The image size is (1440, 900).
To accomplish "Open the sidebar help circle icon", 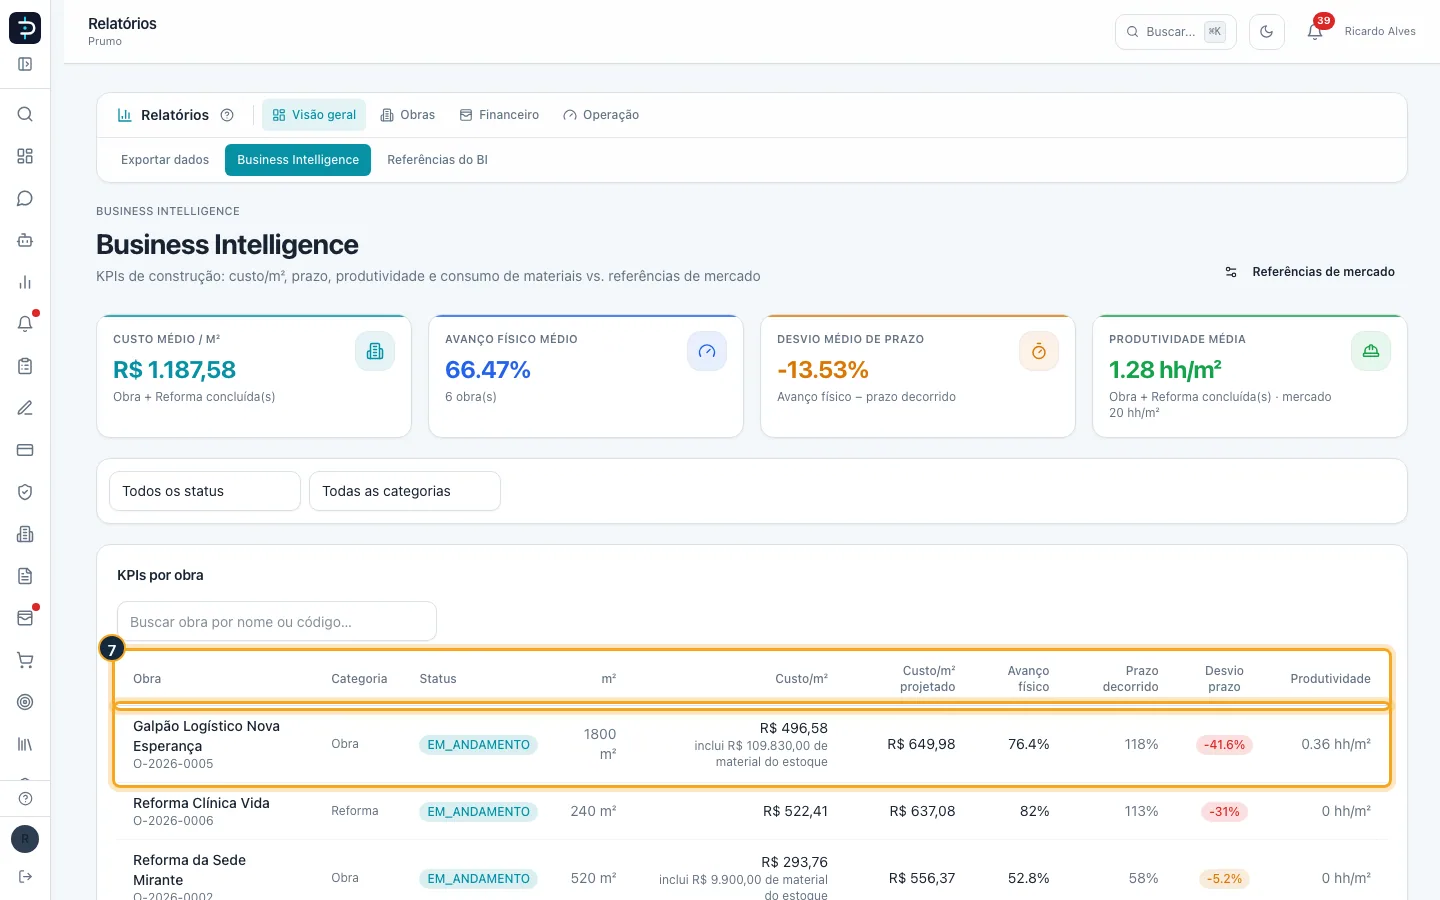I will (25, 798).
